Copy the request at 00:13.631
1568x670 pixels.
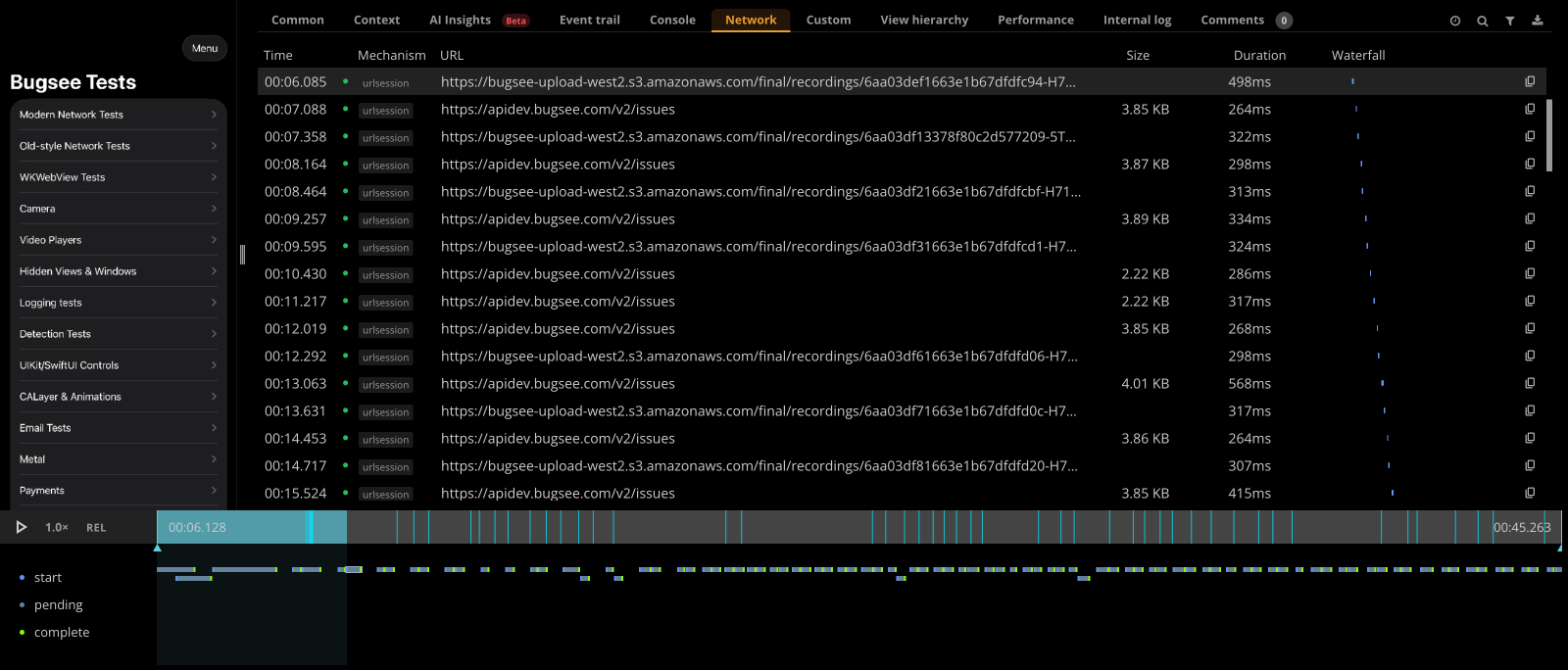coord(1530,411)
